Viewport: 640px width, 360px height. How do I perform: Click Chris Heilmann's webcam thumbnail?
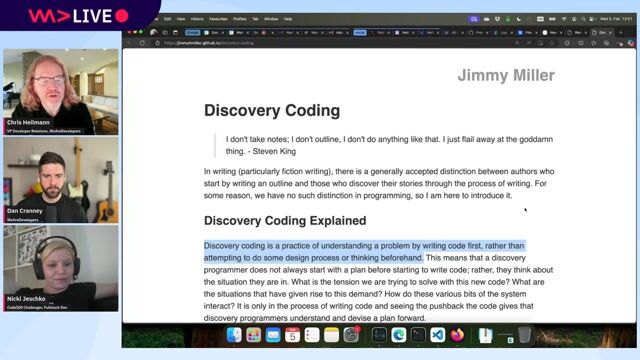coord(61,92)
